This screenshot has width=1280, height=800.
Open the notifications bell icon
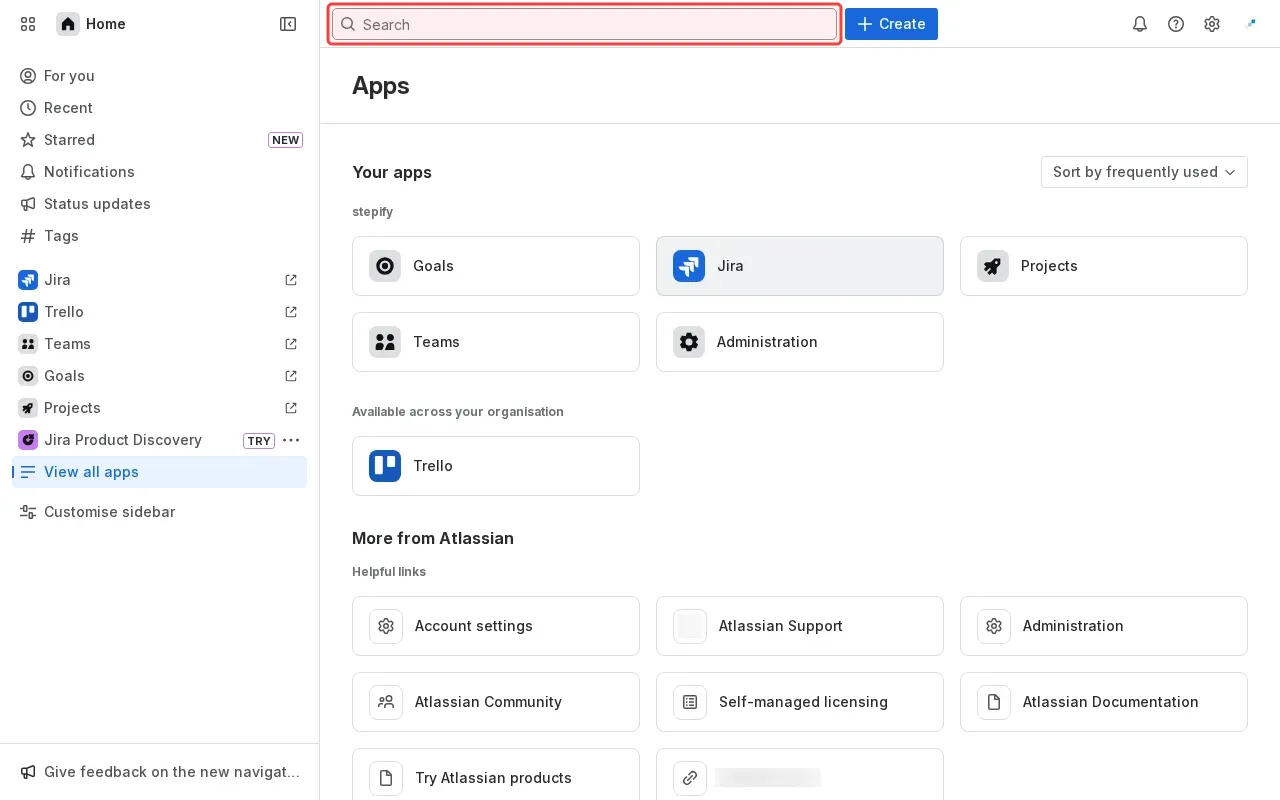(x=1140, y=24)
